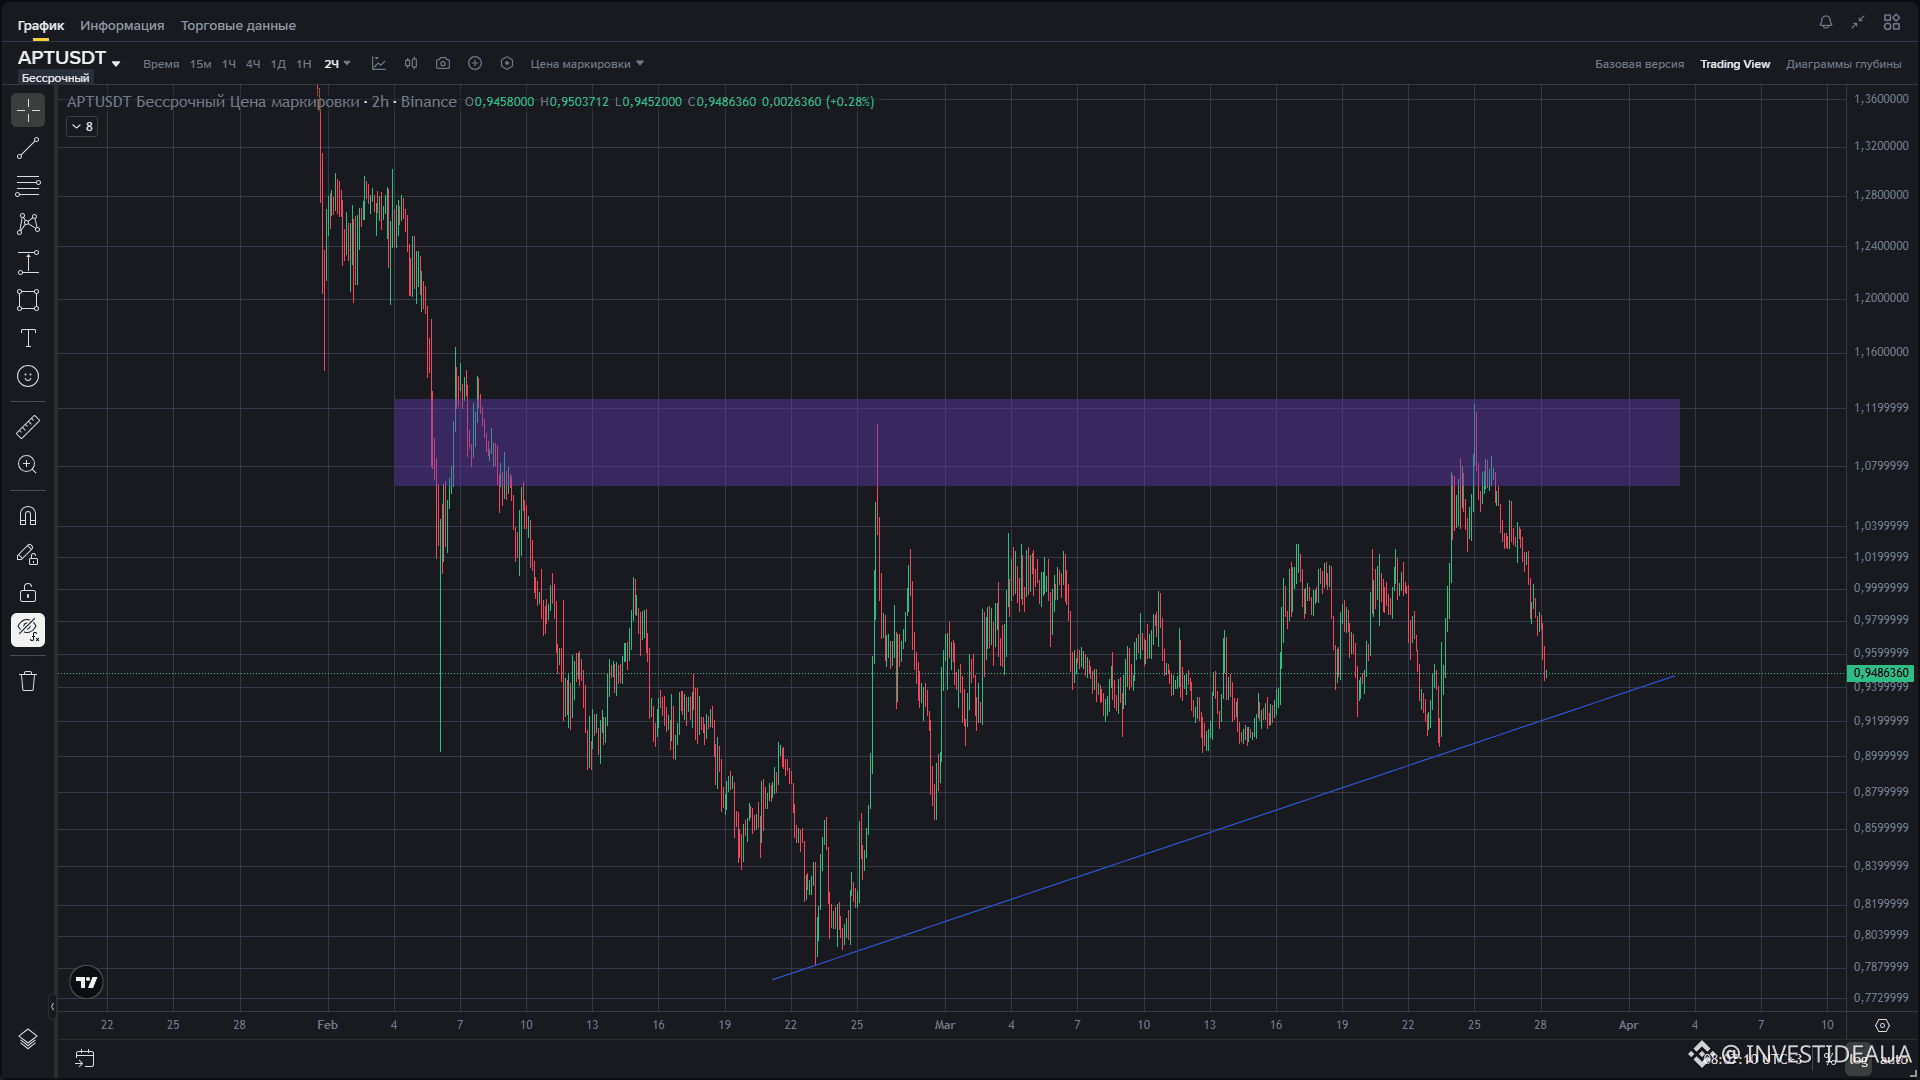Select the 15м timeframe button
Viewport: 1920px width, 1080px height.
click(201, 64)
